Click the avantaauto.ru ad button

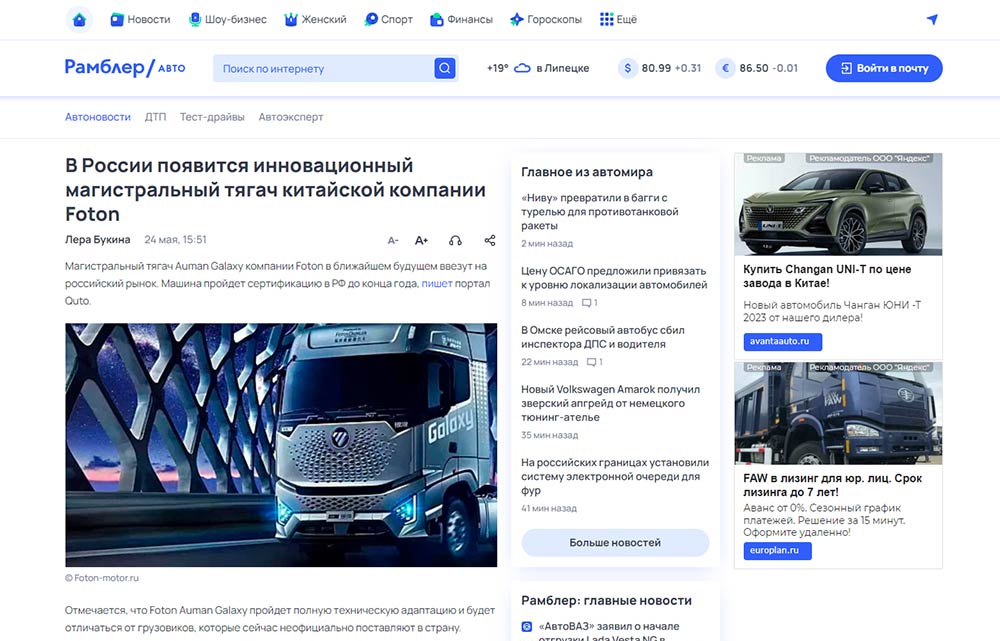pos(783,341)
